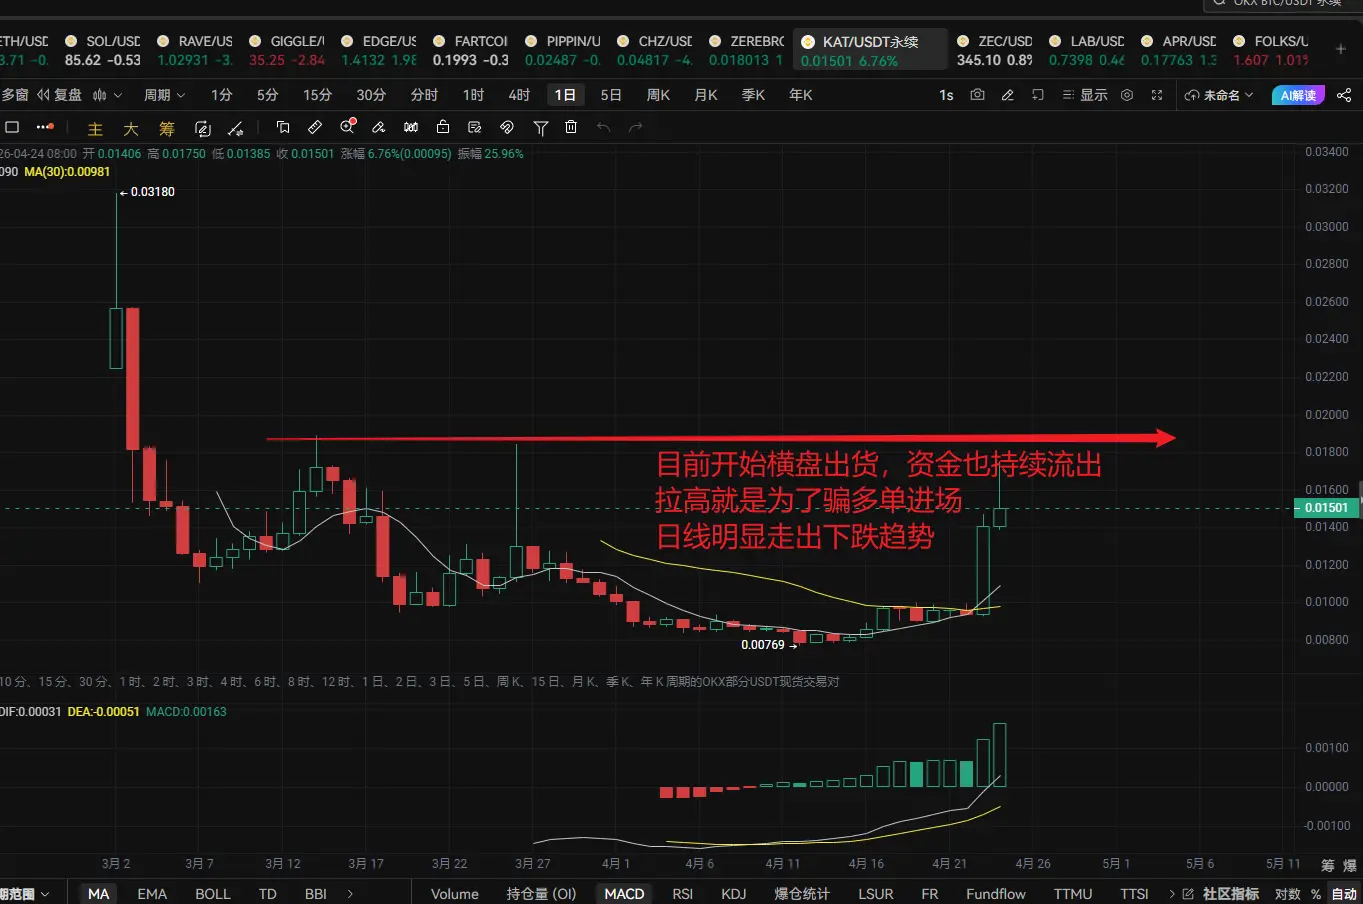Switch to the 4时 timeframe
Screen dimensions: 1363x904
coord(519,95)
